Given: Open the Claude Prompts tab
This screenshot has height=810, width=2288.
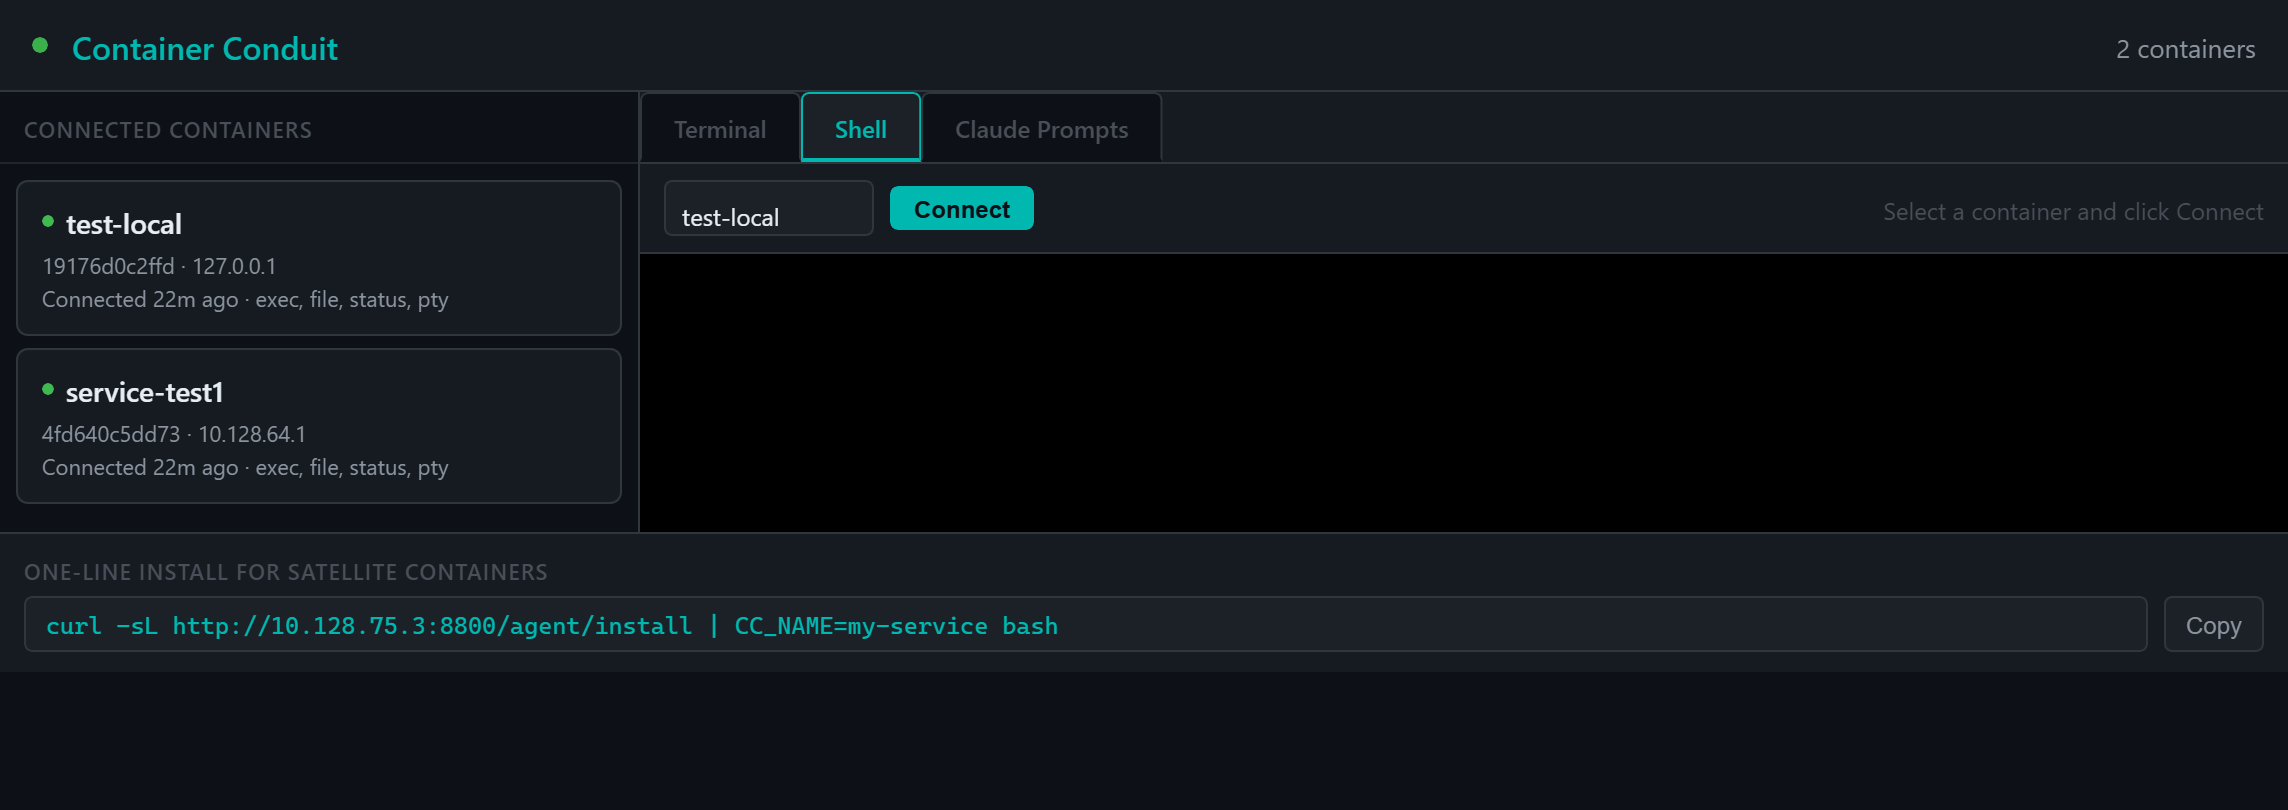Looking at the screenshot, I should (x=1041, y=129).
